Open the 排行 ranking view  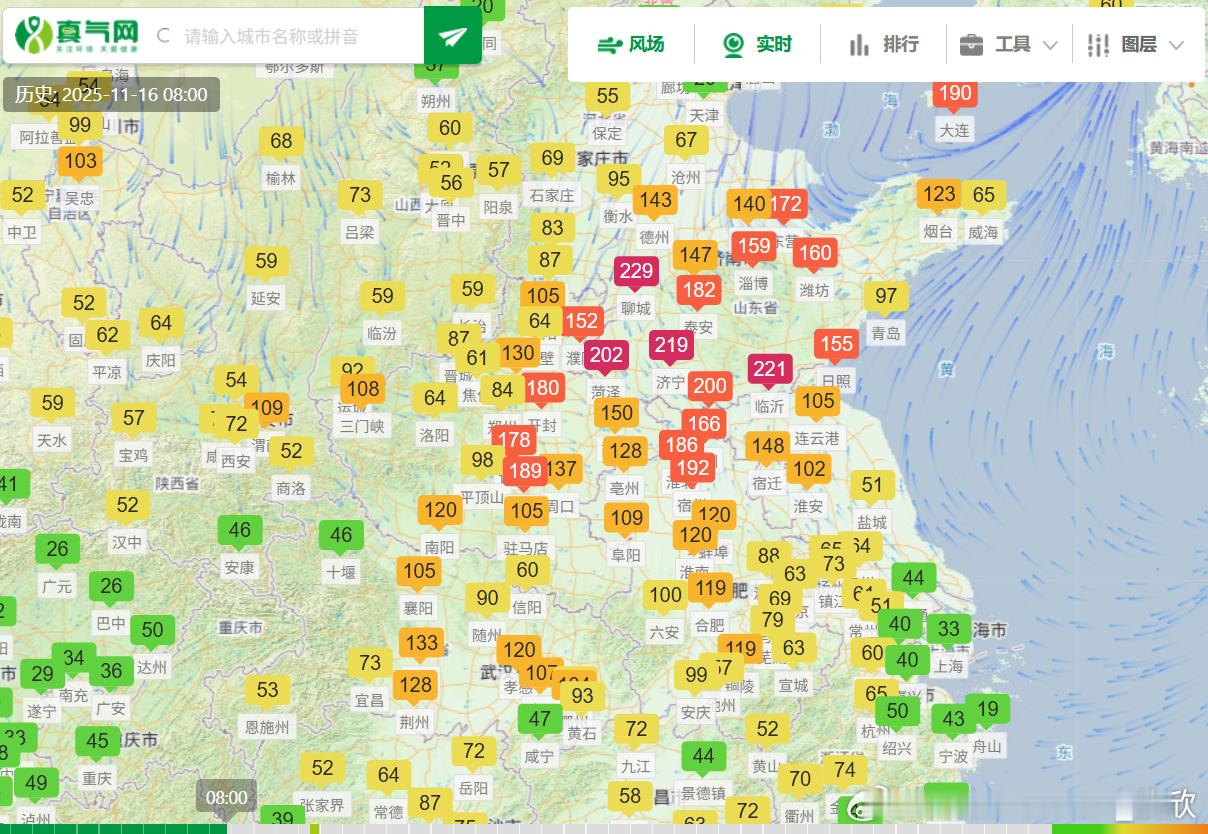pyautogui.click(x=884, y=44)
